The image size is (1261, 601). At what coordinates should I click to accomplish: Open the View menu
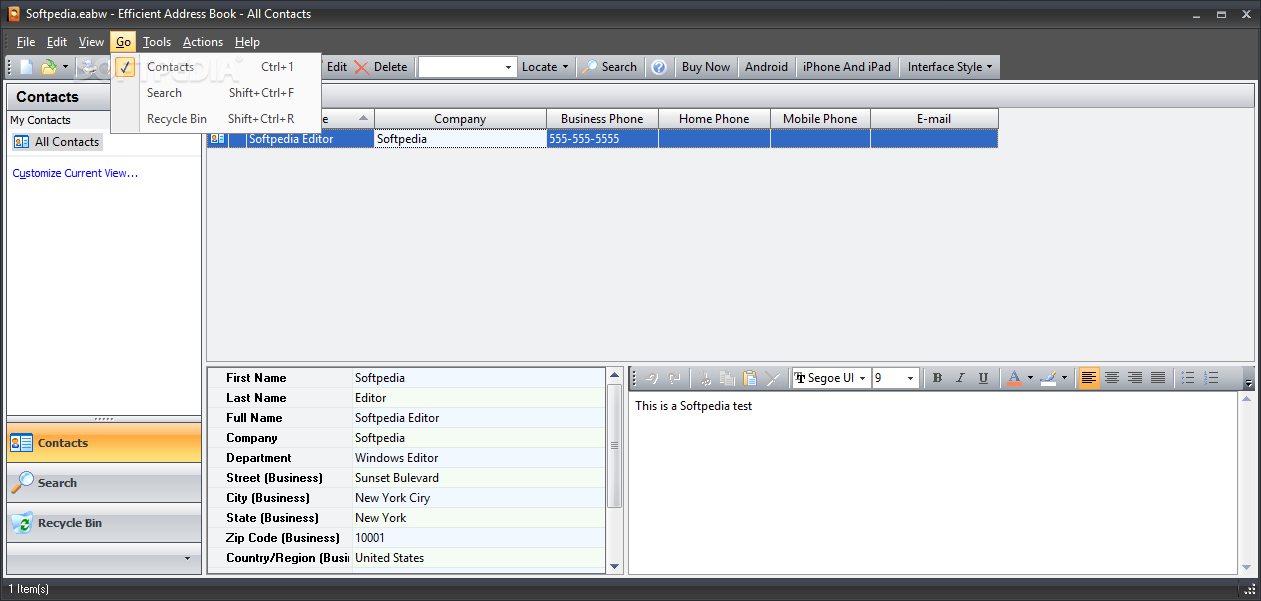pos(91,42)
